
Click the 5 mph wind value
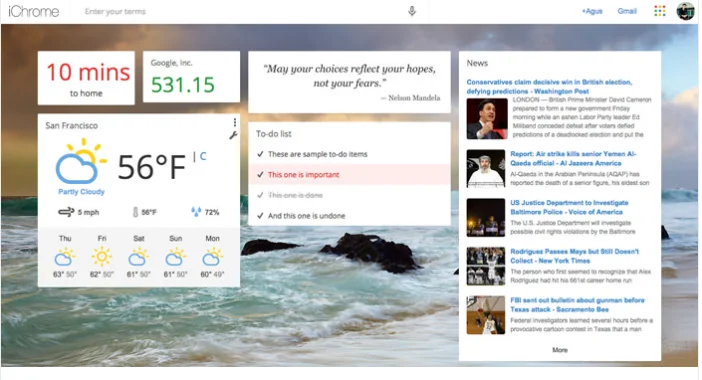(x=88, y=212)
